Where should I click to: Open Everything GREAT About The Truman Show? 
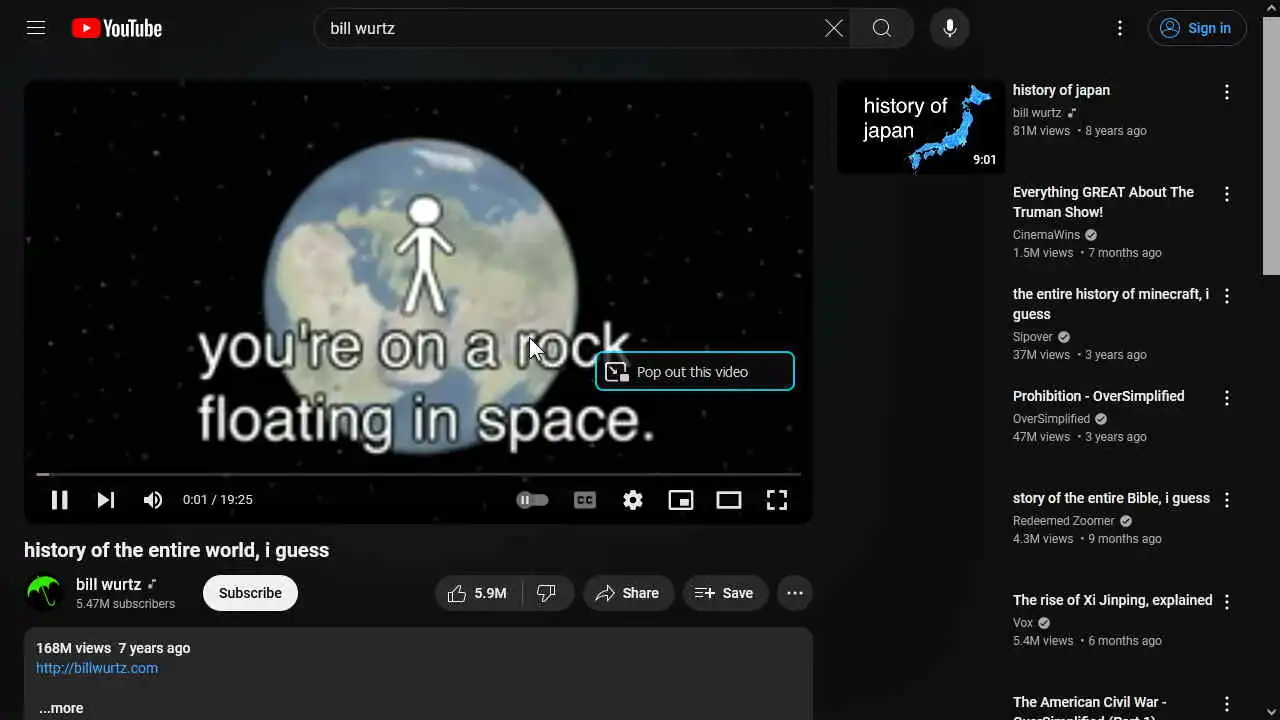tap(1103, 202)
